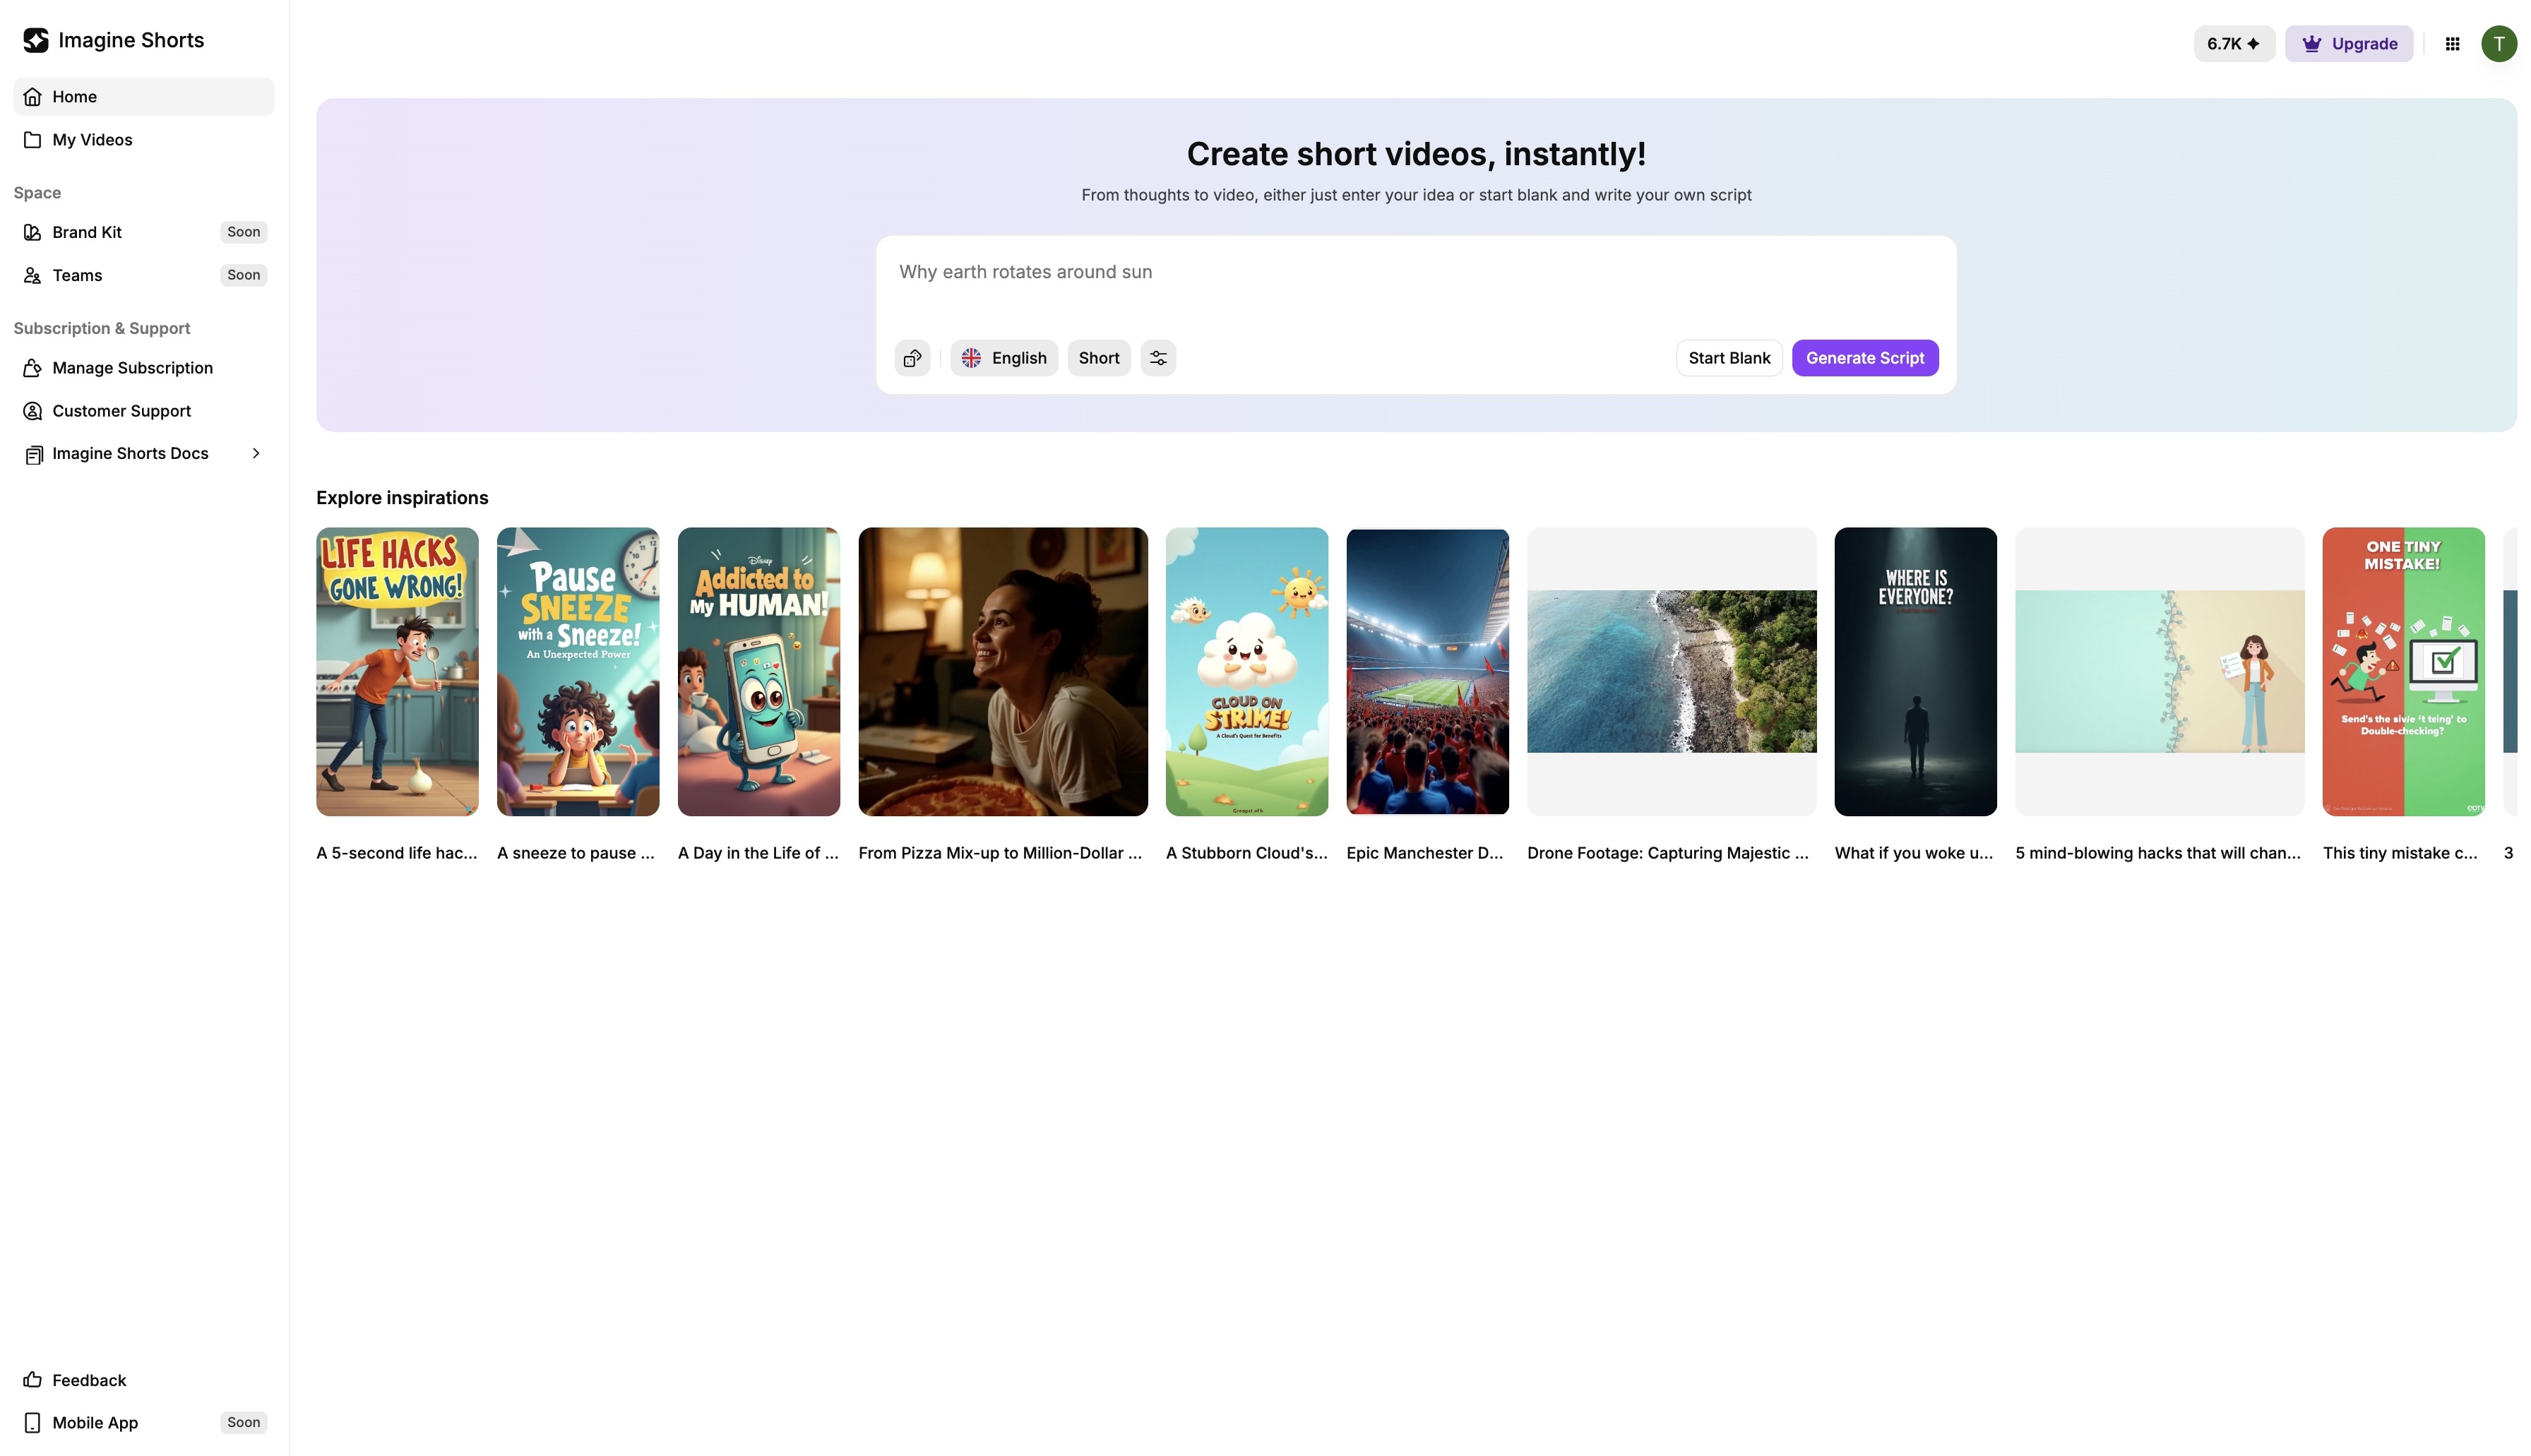The height and width of the screenshot is (1456, 2531).
Task: Open the Manchester stadium thumbnail
Action: click(1428, 672)
